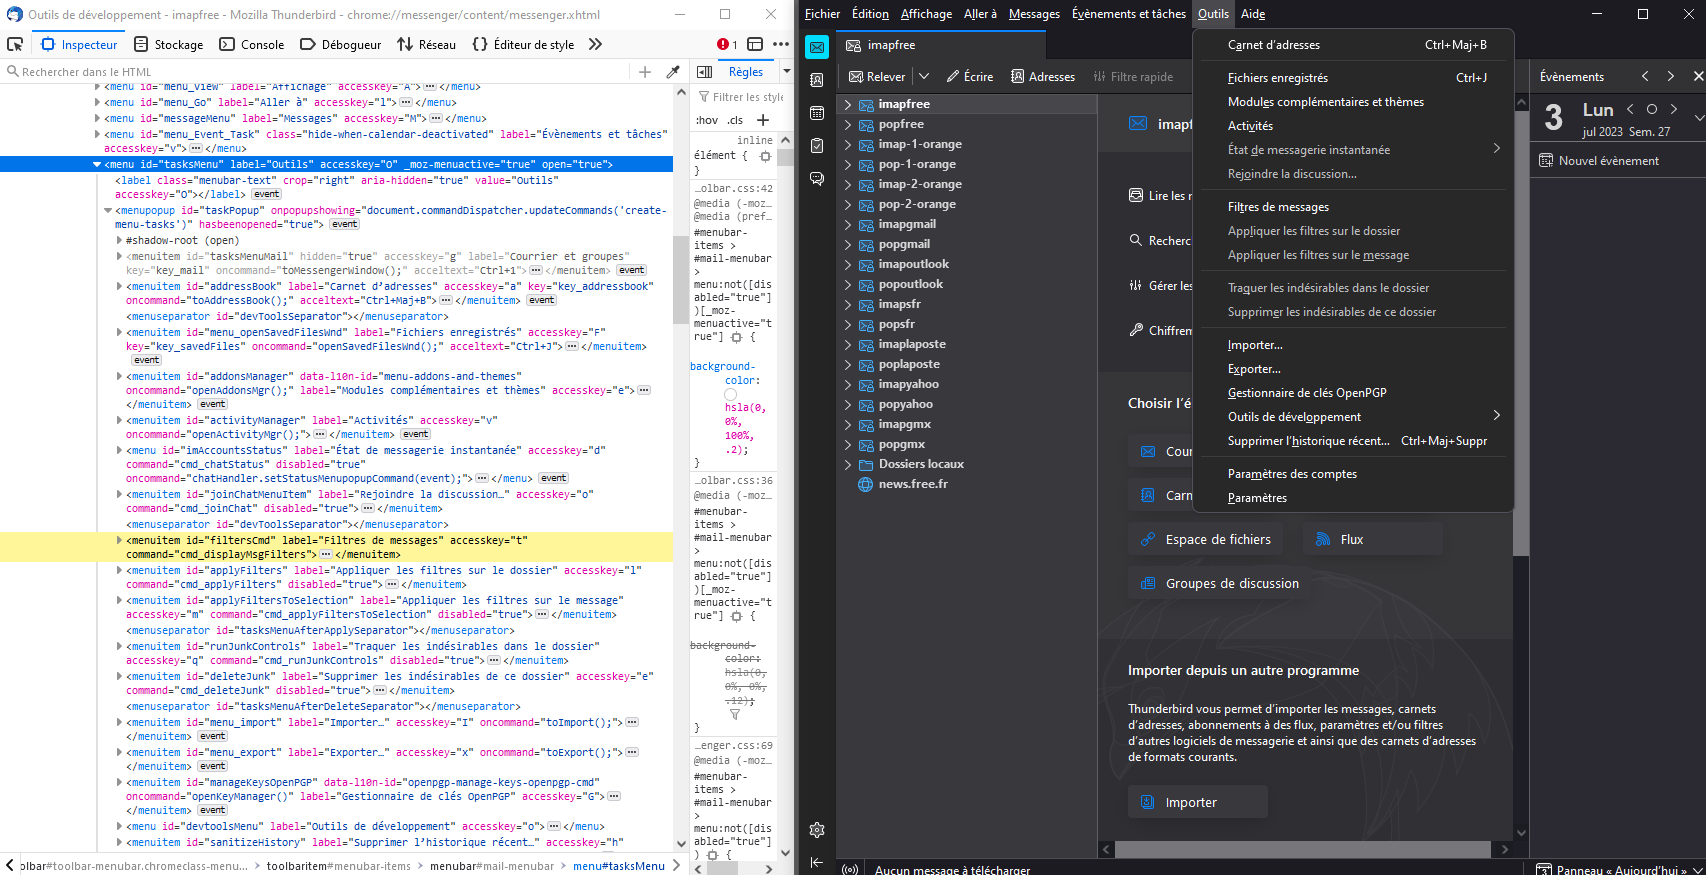
Task: Choose Paramètres des comptes
Action: [x=1353, y=474]
